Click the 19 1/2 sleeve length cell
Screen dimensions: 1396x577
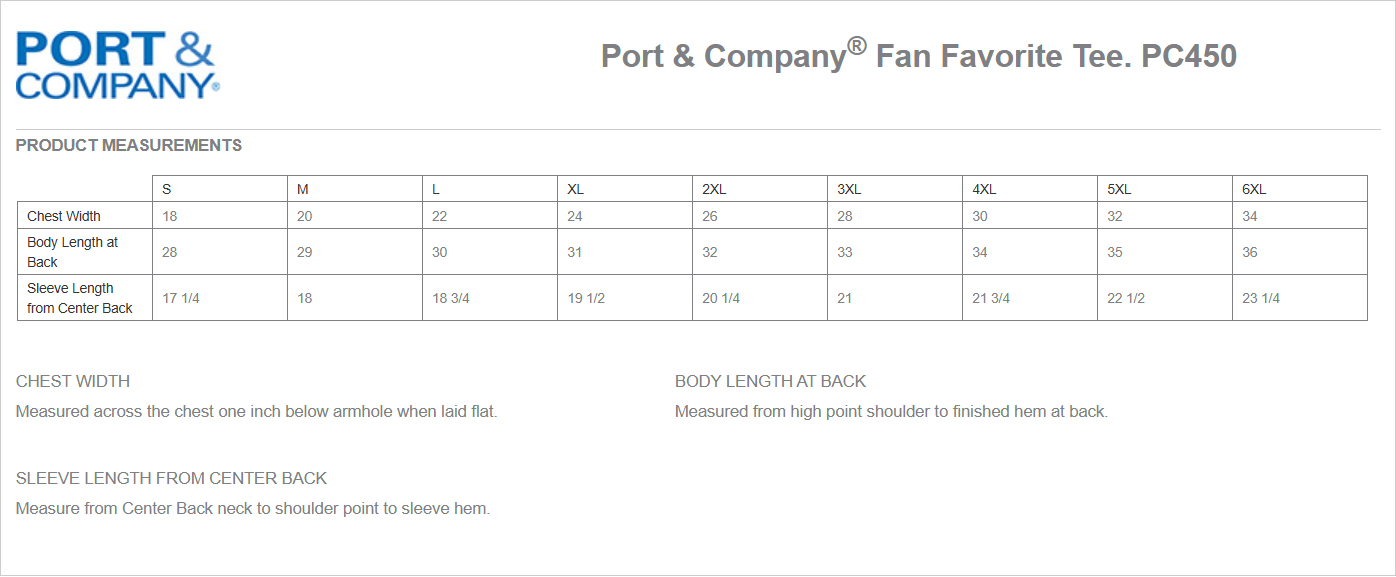point(586,298)
